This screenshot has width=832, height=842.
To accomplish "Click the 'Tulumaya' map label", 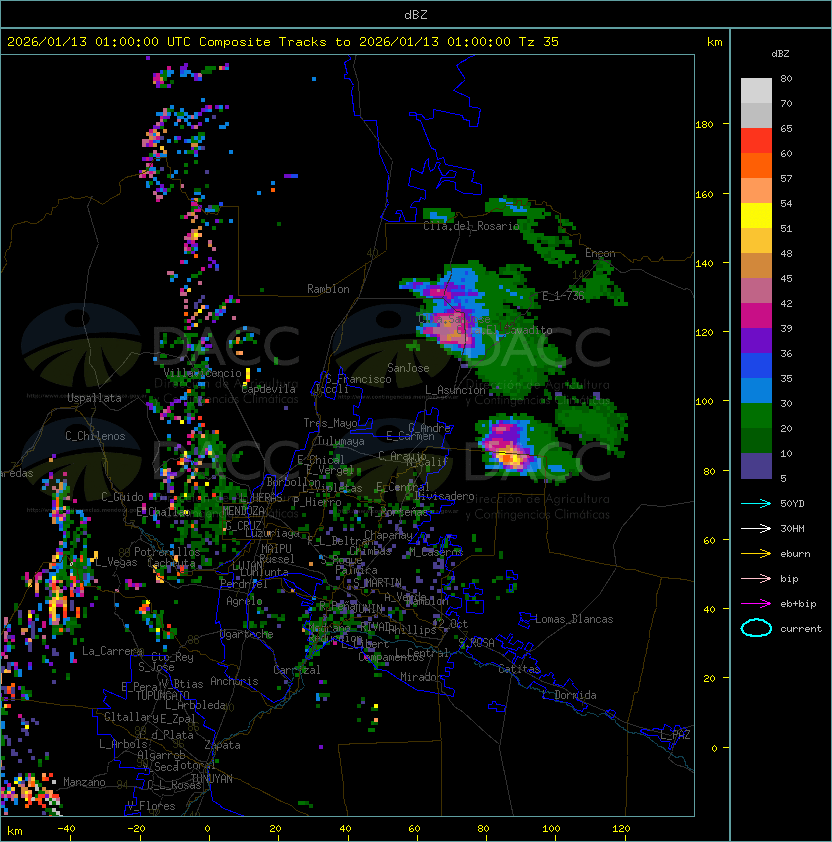I will point(341,441).
